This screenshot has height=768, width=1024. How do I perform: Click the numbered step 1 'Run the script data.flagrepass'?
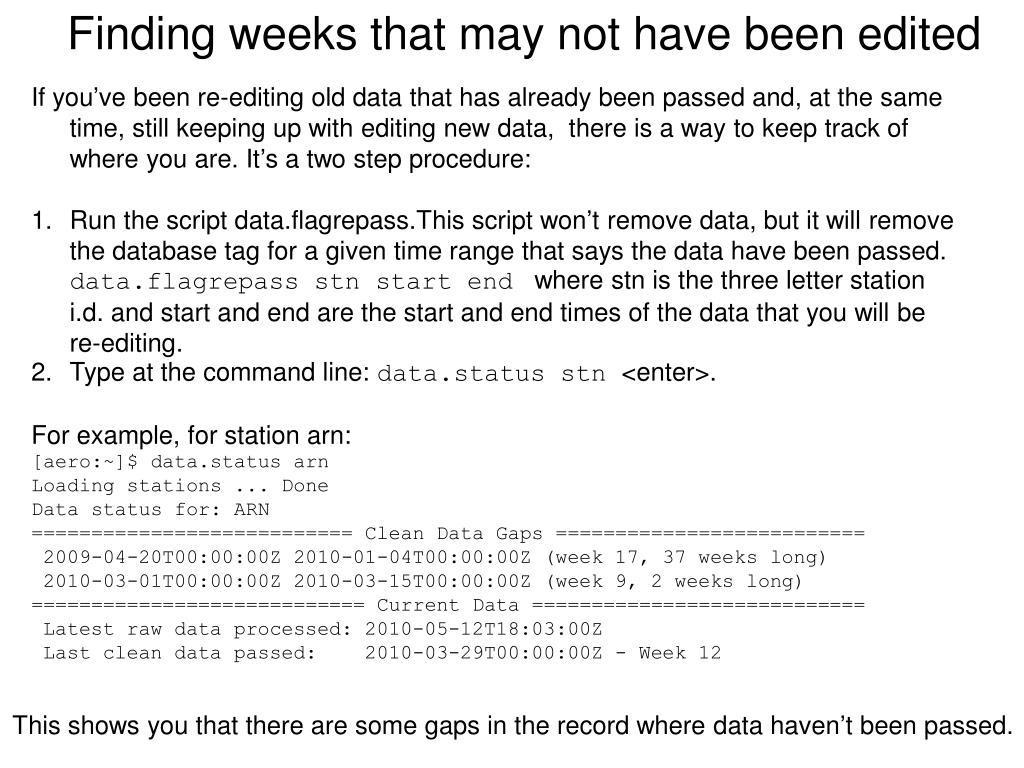pos(492,282)
